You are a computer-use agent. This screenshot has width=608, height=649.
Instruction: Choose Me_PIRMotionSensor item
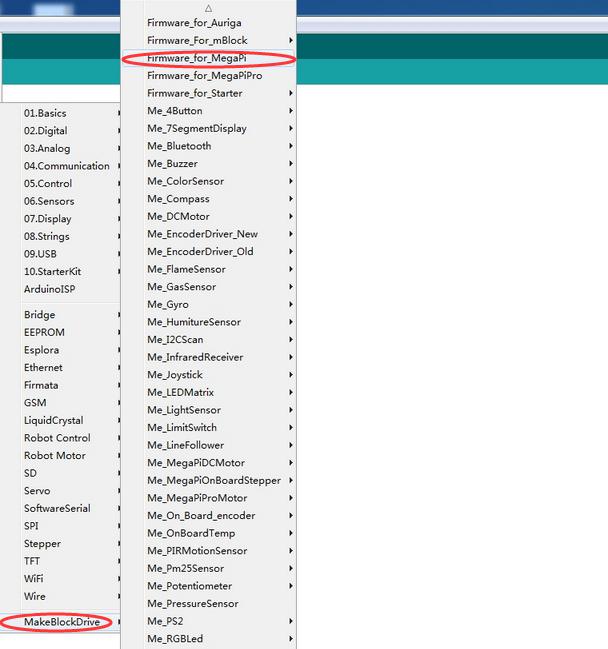(209, 550)
